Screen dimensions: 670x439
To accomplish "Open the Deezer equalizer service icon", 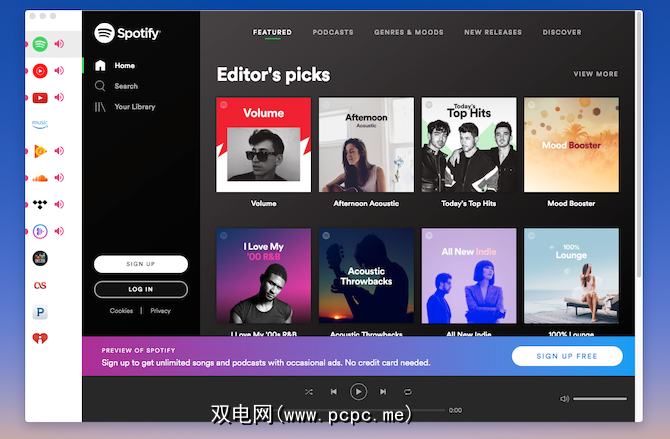I will 40,258.
